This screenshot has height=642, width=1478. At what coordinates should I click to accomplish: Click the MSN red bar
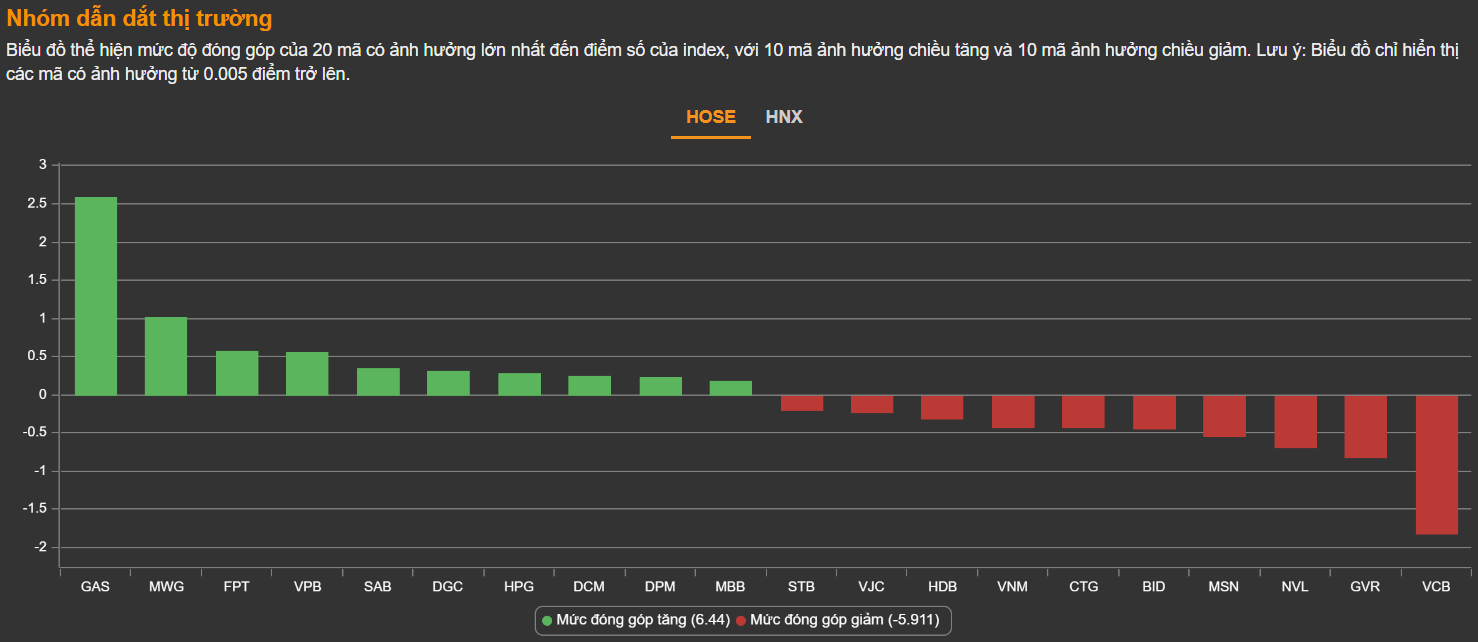1224,416
